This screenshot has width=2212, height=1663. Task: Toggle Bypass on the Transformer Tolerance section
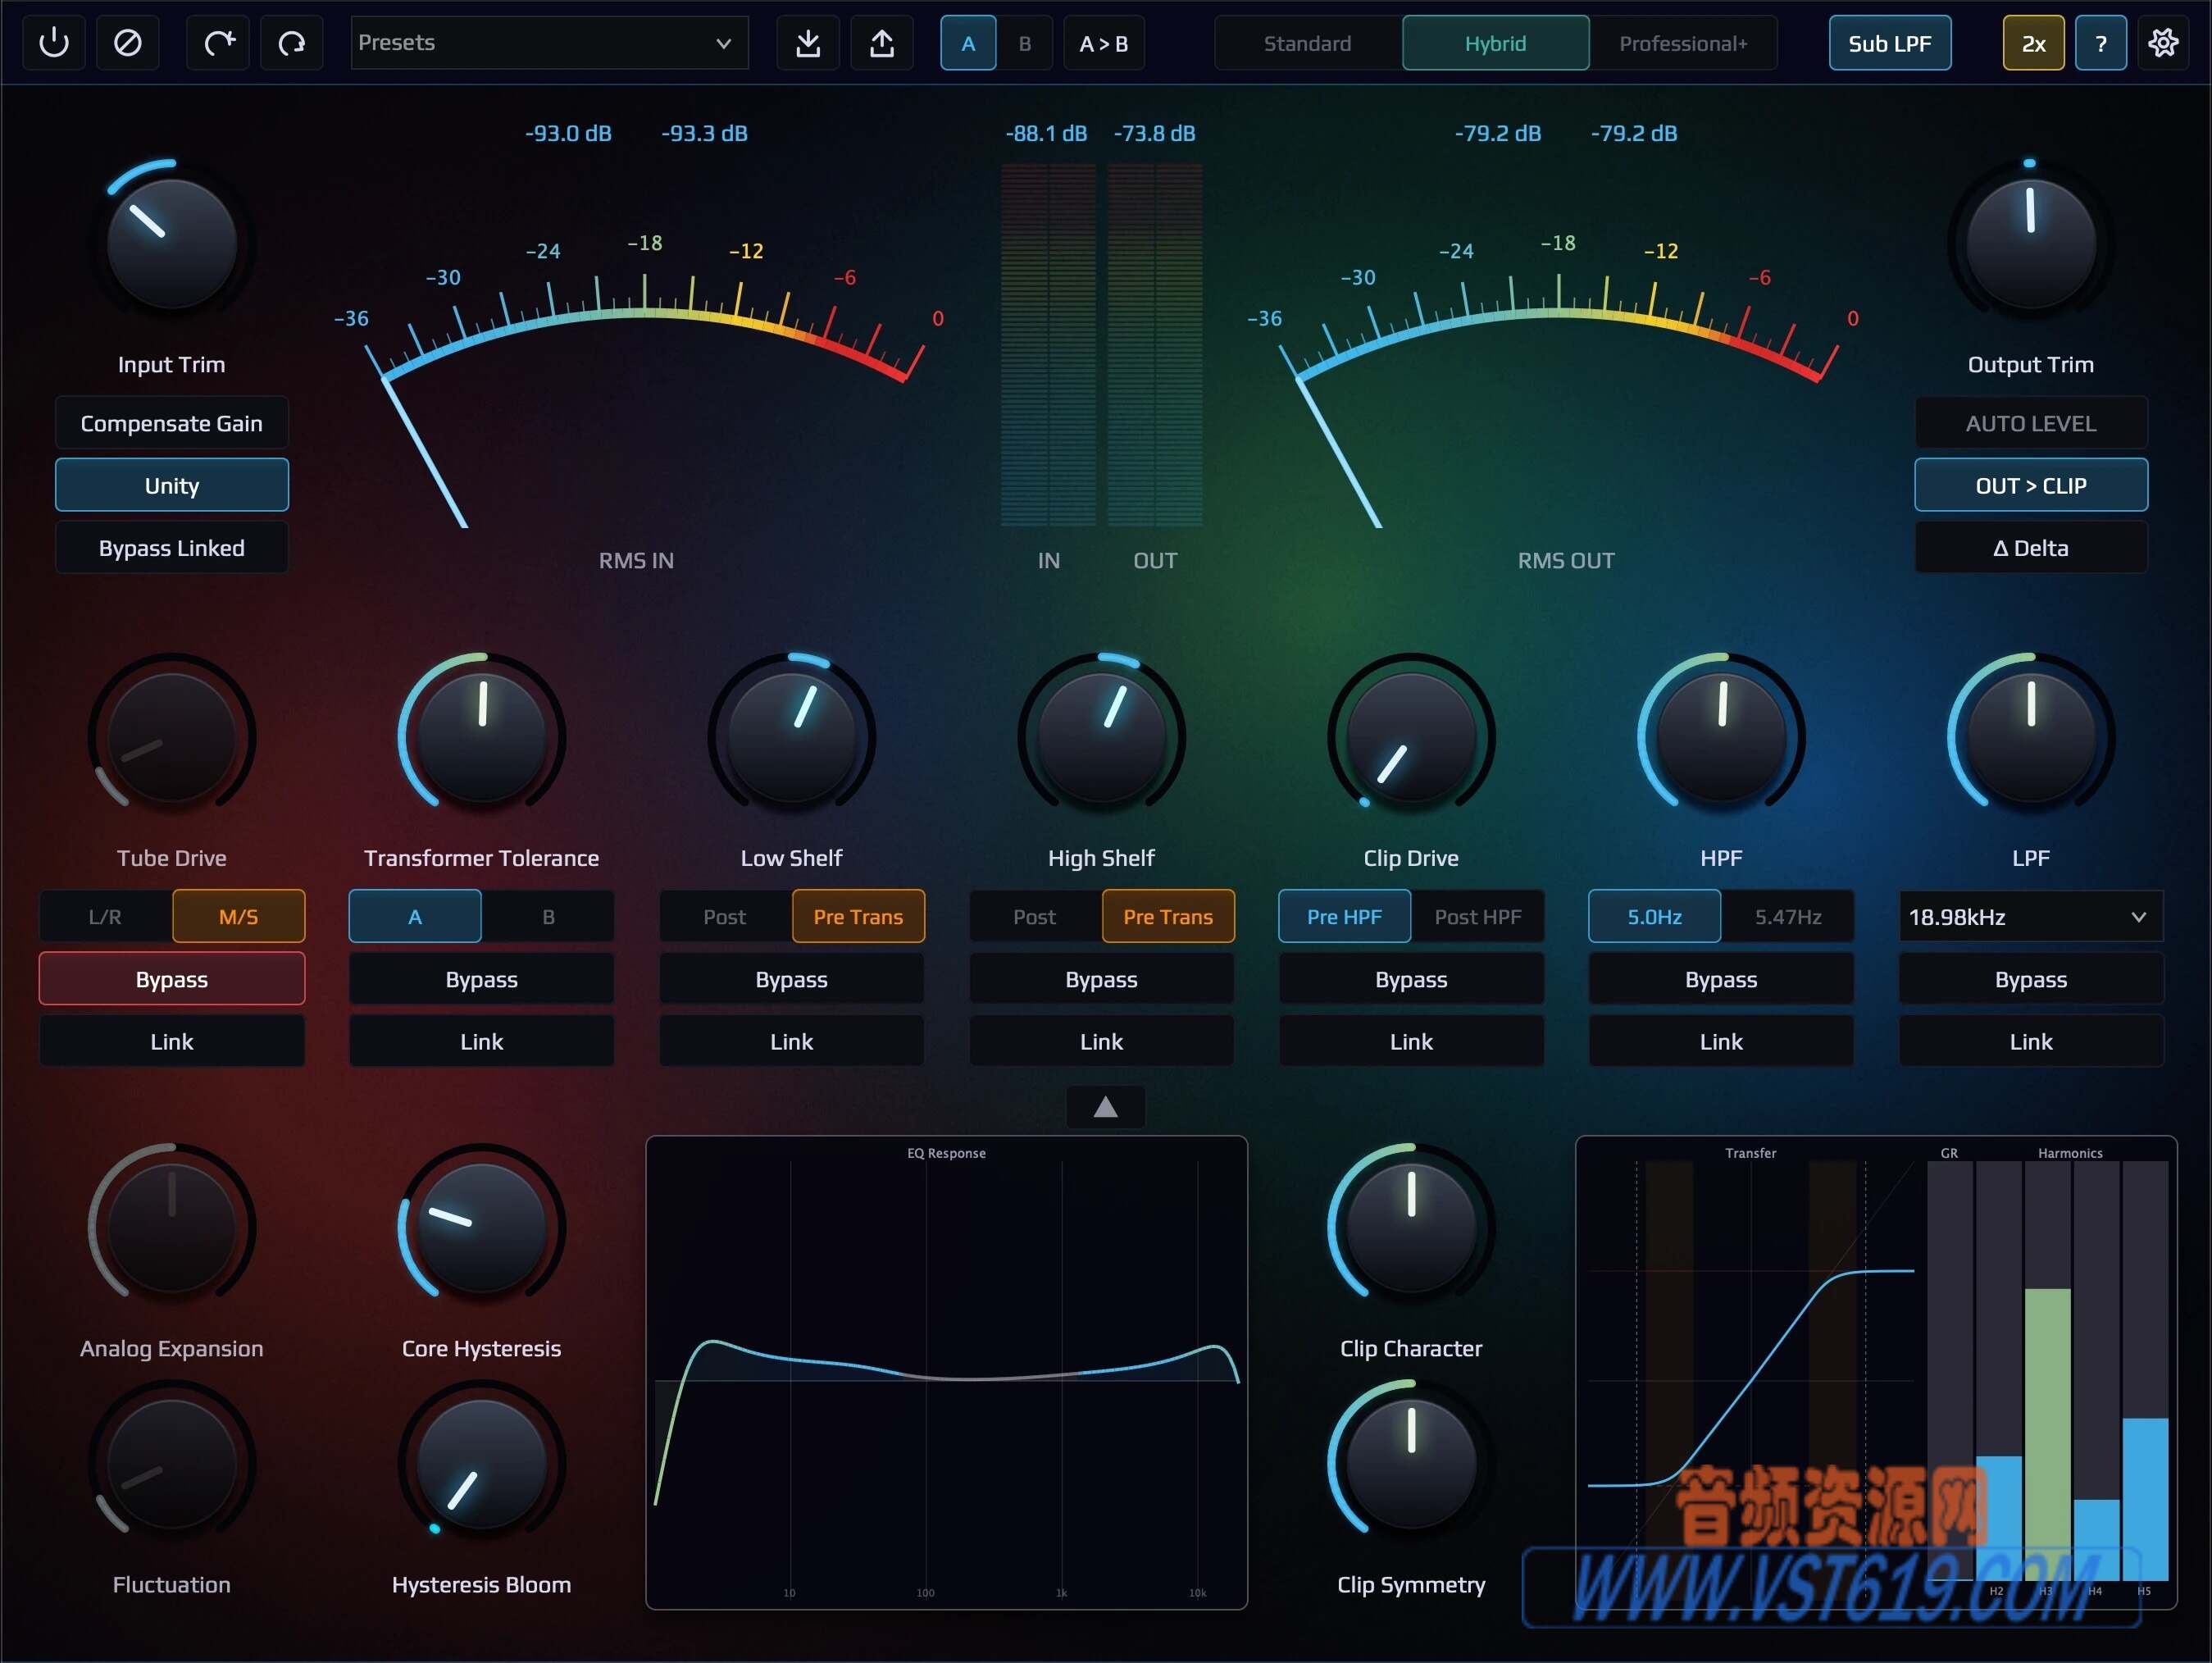(481, 979)
